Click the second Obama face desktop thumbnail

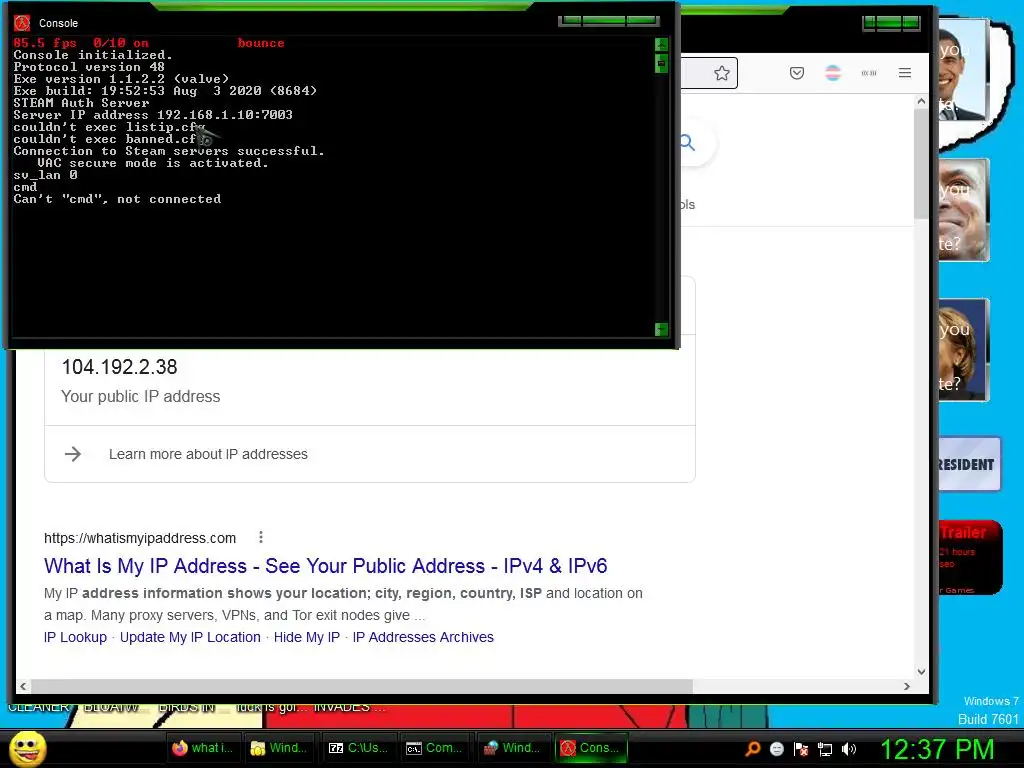(x=964, y=210)
